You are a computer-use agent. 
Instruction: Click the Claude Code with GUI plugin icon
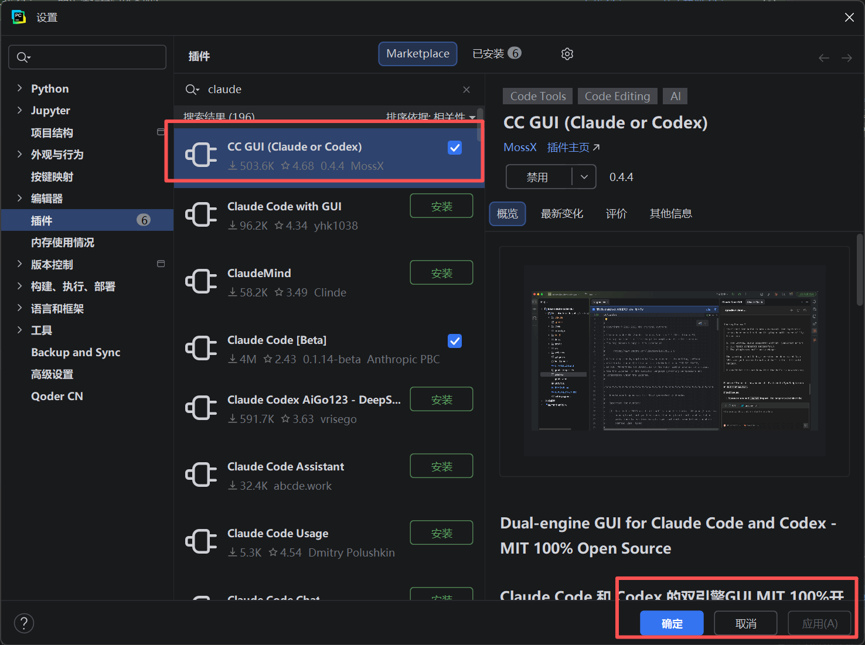[x=201, y=214]
